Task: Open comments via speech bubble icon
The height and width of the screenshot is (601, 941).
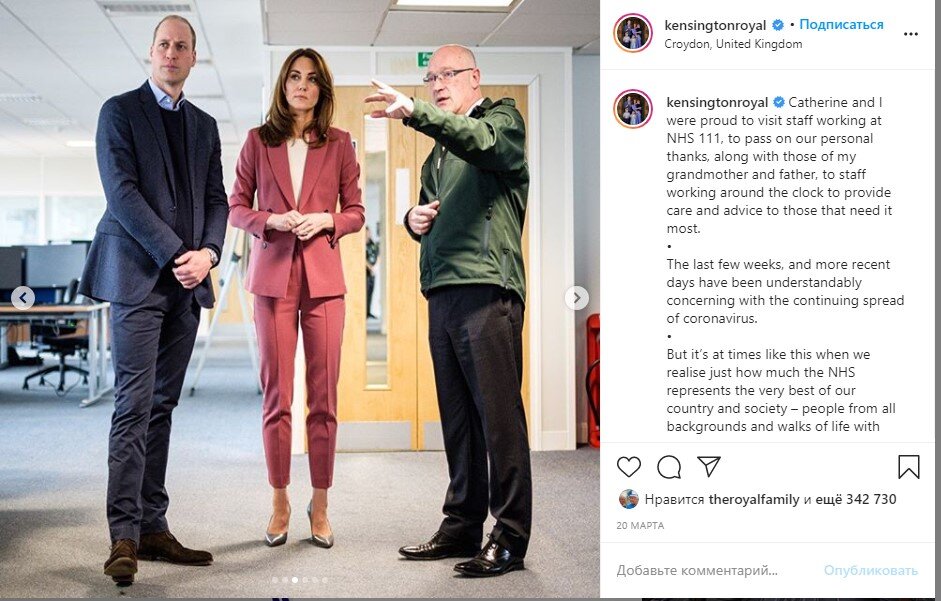Action: tap(669, 467)
